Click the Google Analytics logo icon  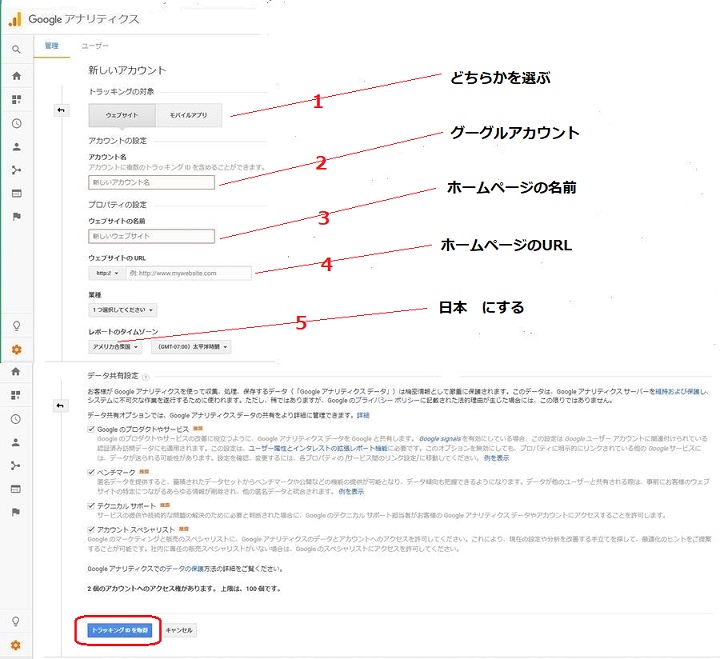[x=15, y=19]
